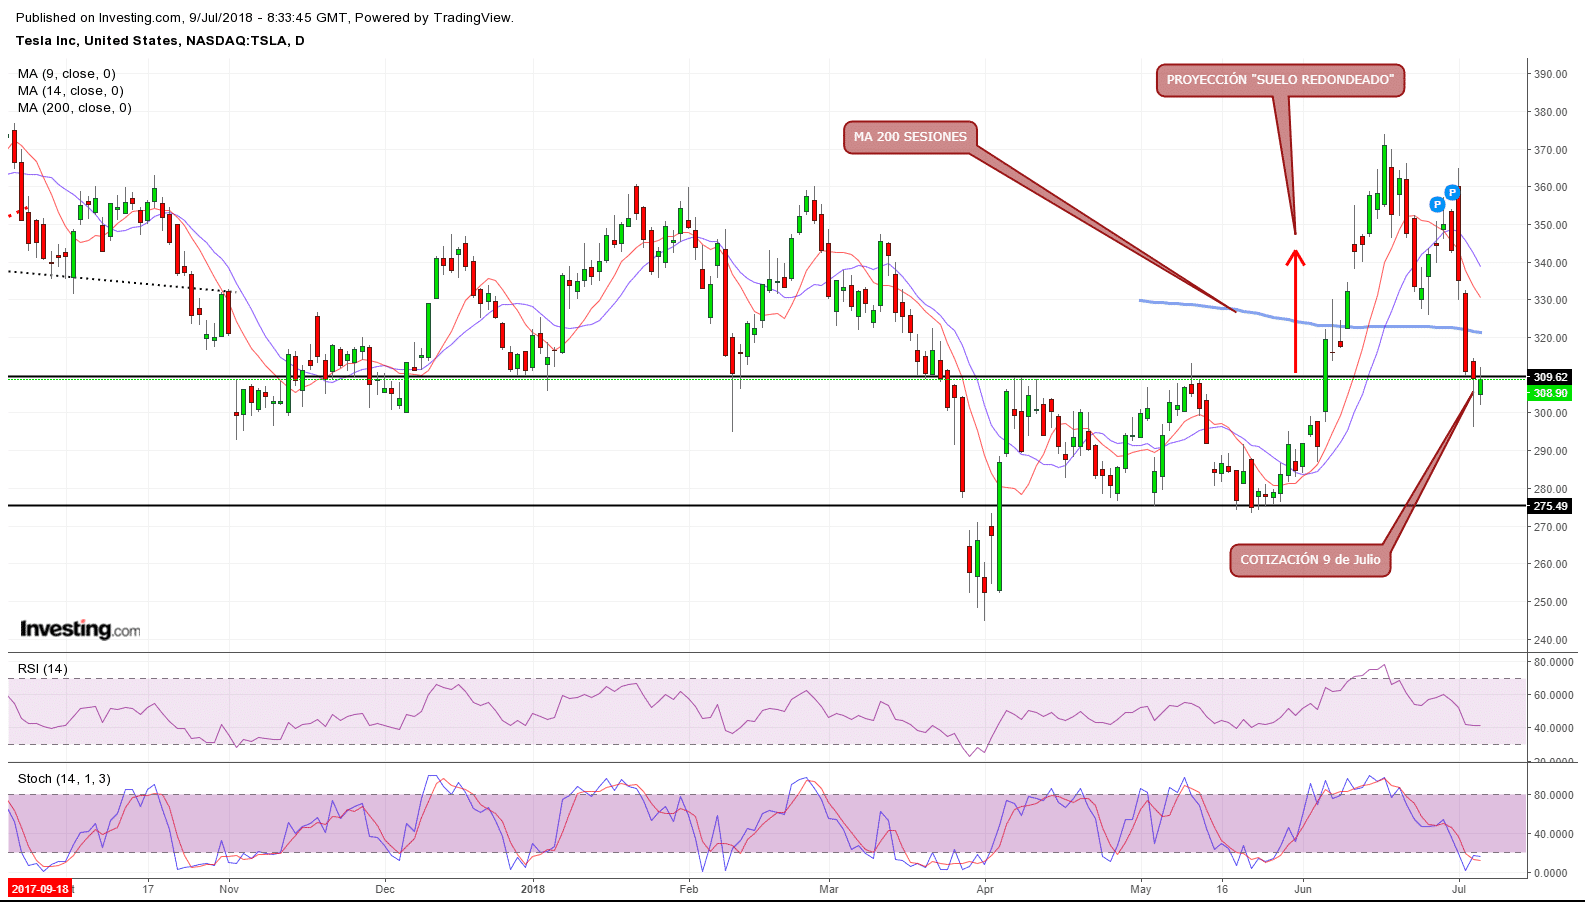Click the Tesla Inc NASDAQ:TSLA chart title
The image size is (1585, 902).
[160, 41]
